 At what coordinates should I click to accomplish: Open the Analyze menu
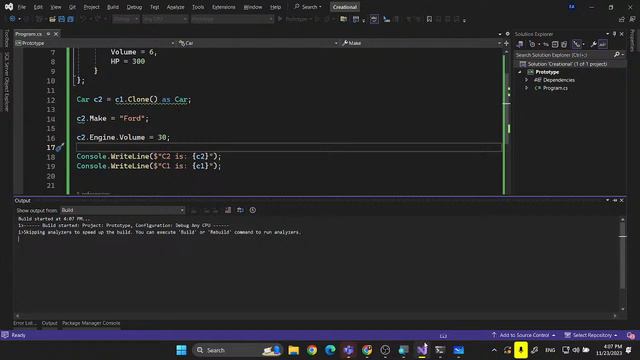[175, 7]
